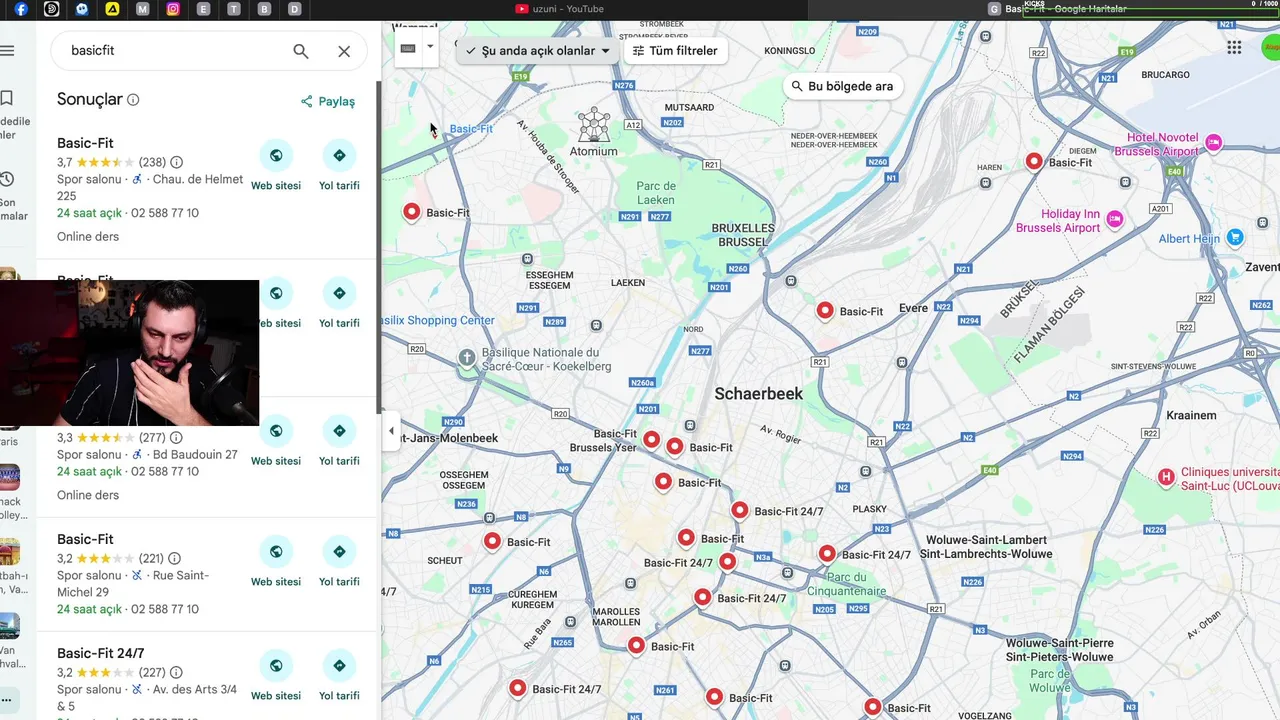Image resolution: width=1280 pixels, height=720 pixels.
Task: Open the yellow triangle icon pinned tab
Action: coord(112,9)
